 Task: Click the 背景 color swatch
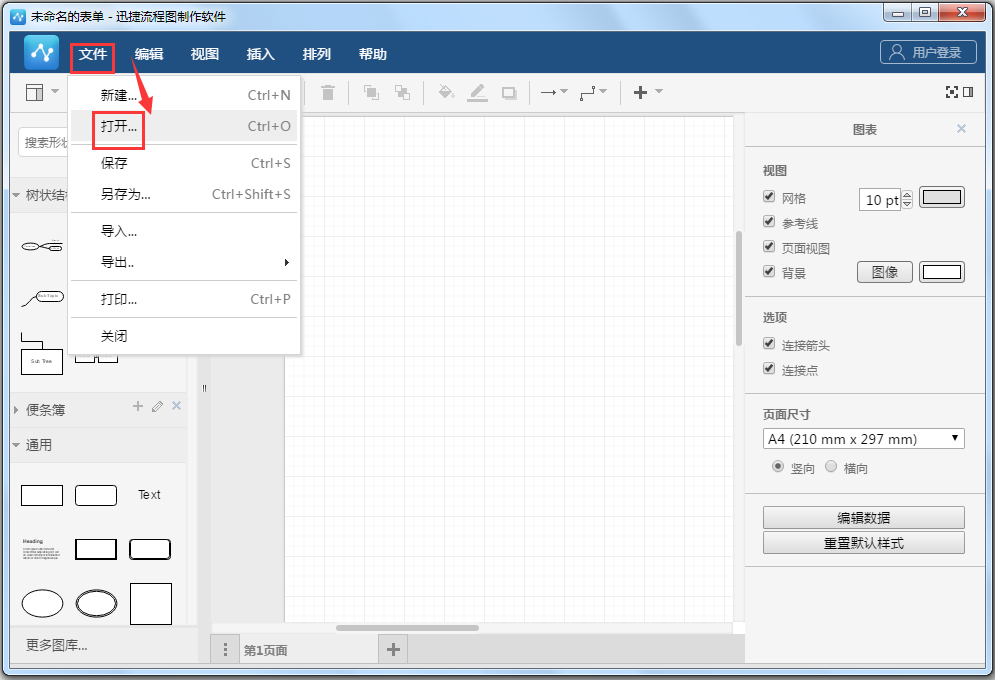pos(941,271)
